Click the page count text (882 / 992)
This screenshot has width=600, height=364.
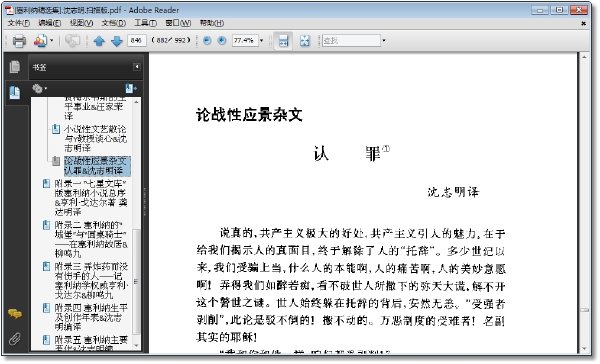coord(171,40)
